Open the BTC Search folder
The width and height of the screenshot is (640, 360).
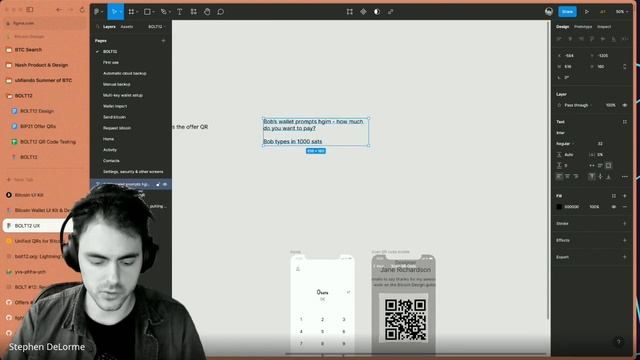[28, 50]
